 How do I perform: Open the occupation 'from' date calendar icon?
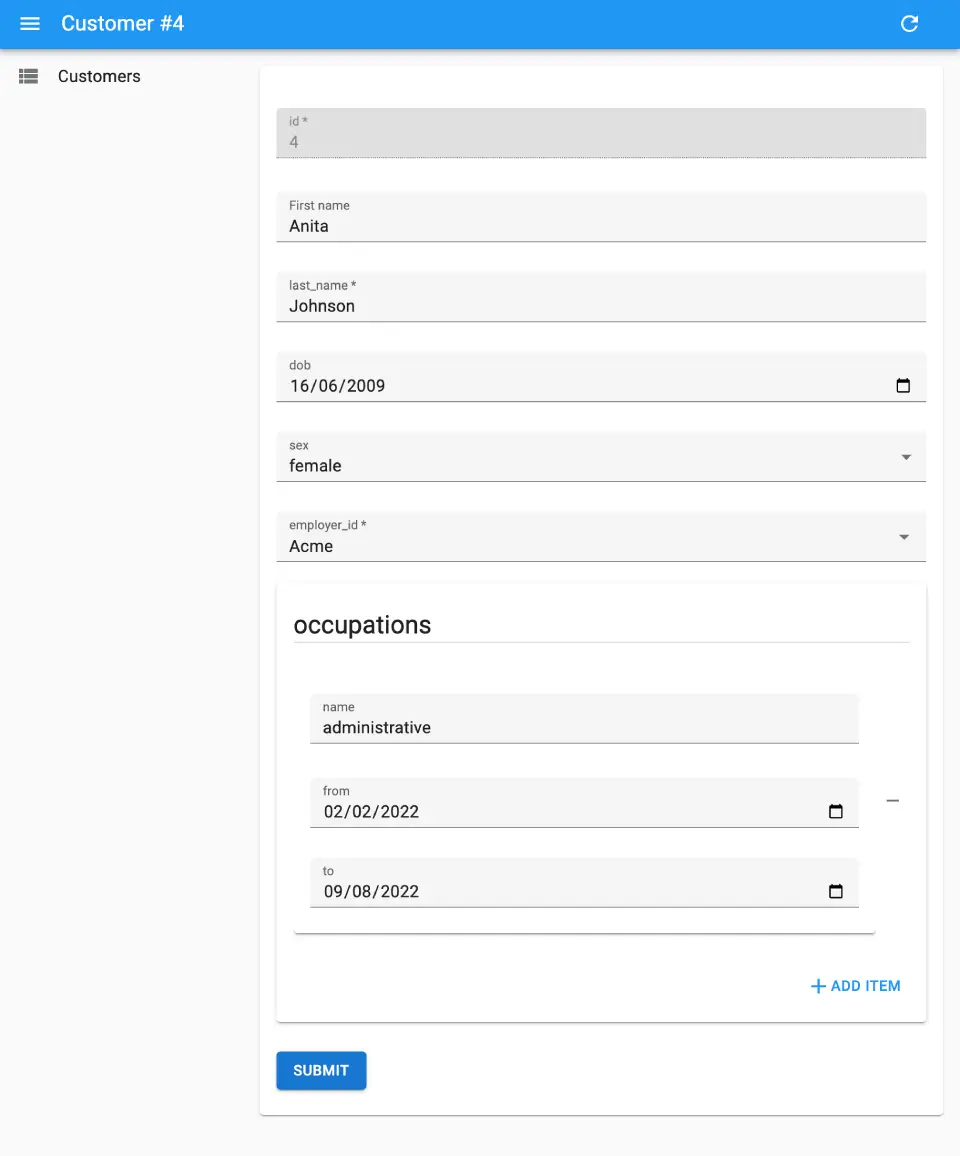(836, 812)
